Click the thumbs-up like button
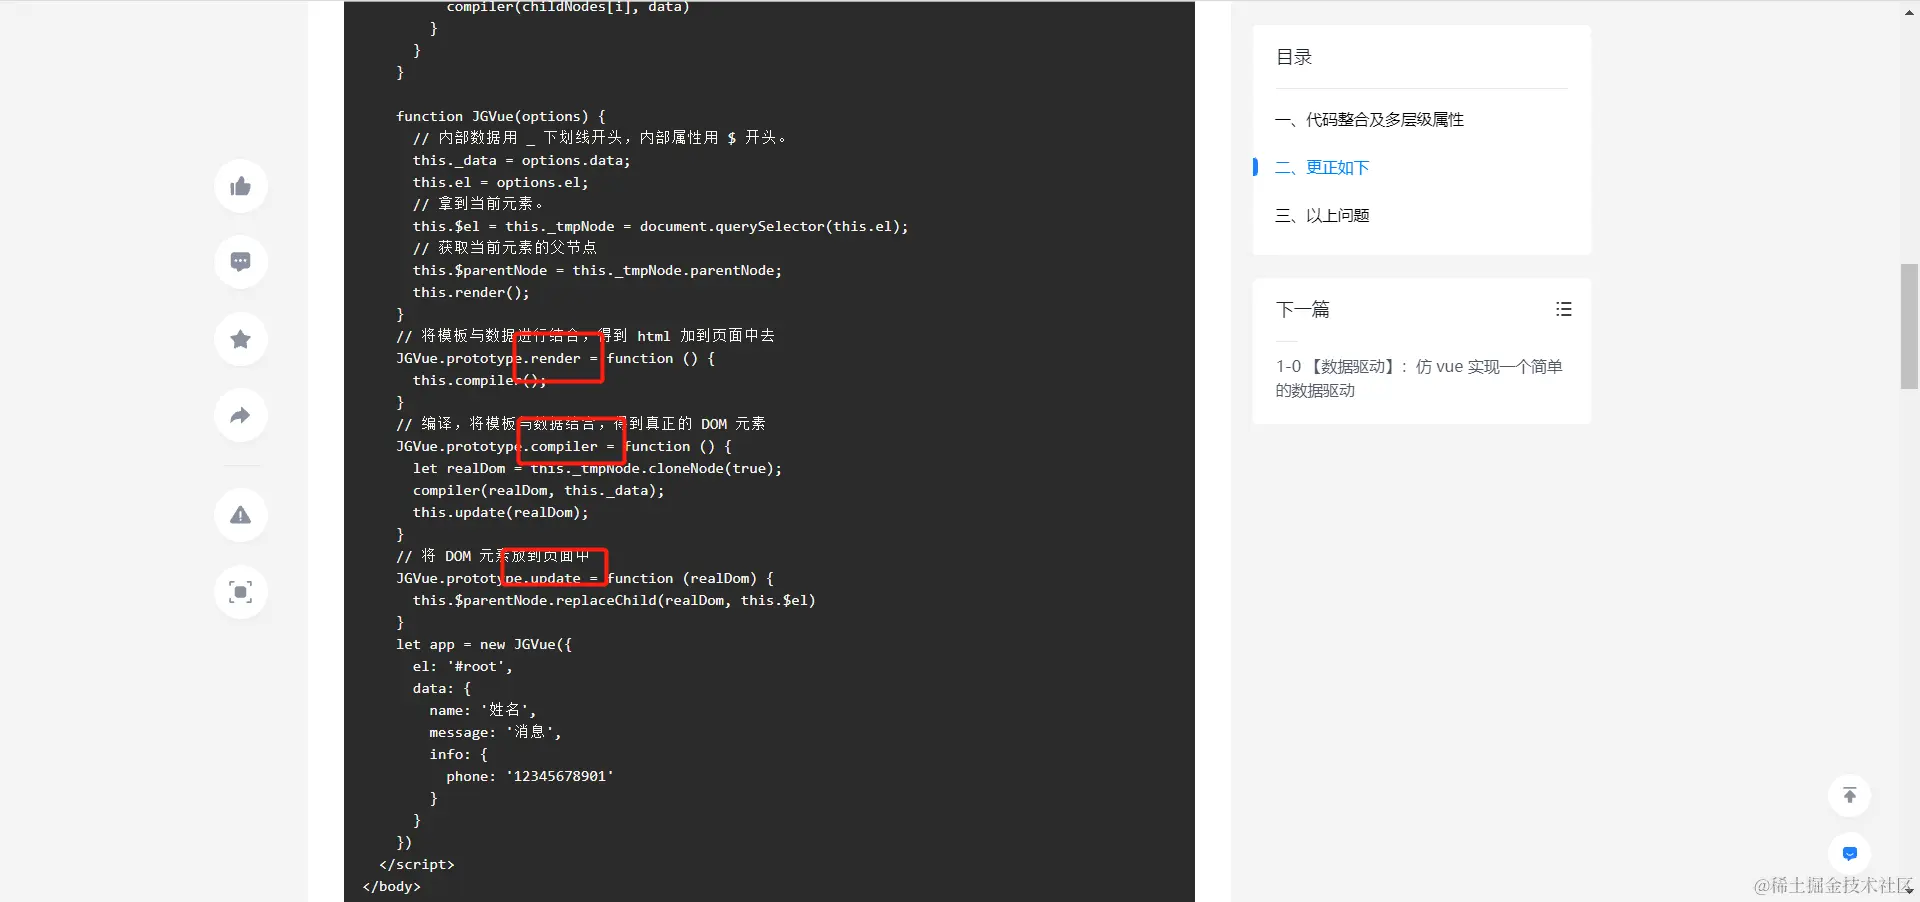The image size is (1920, 902). [241, 186]
